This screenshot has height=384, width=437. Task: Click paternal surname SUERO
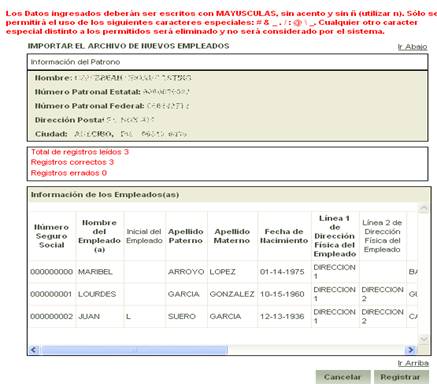click(x=182, y=317)
